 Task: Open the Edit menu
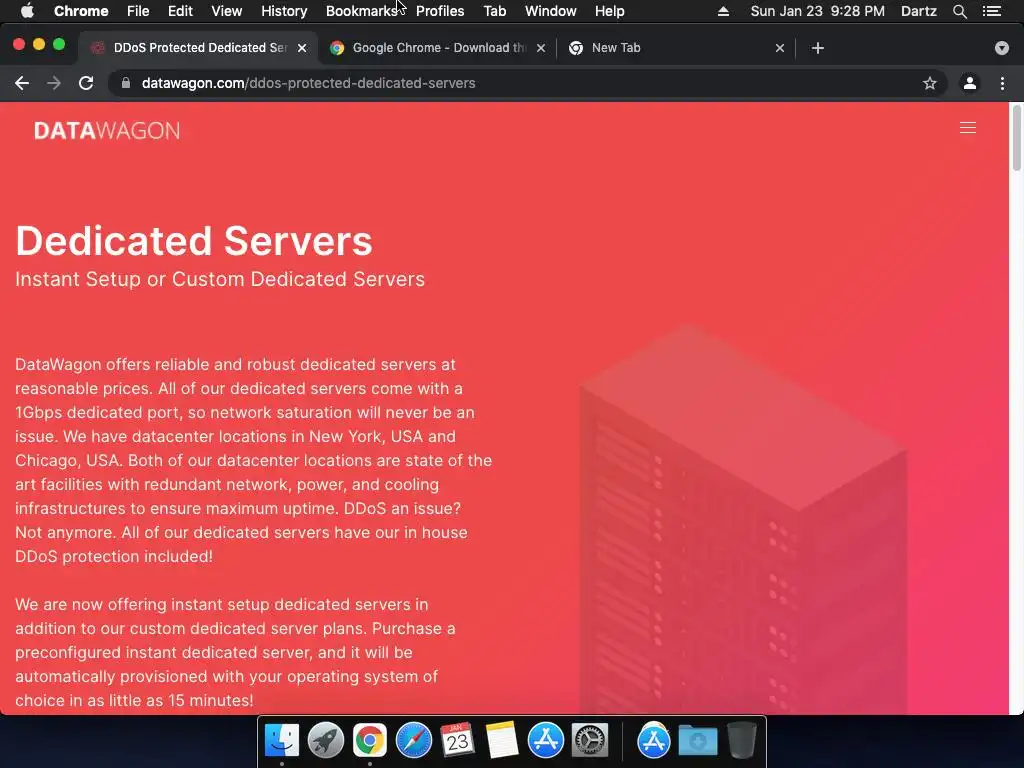tap(180, 11)
